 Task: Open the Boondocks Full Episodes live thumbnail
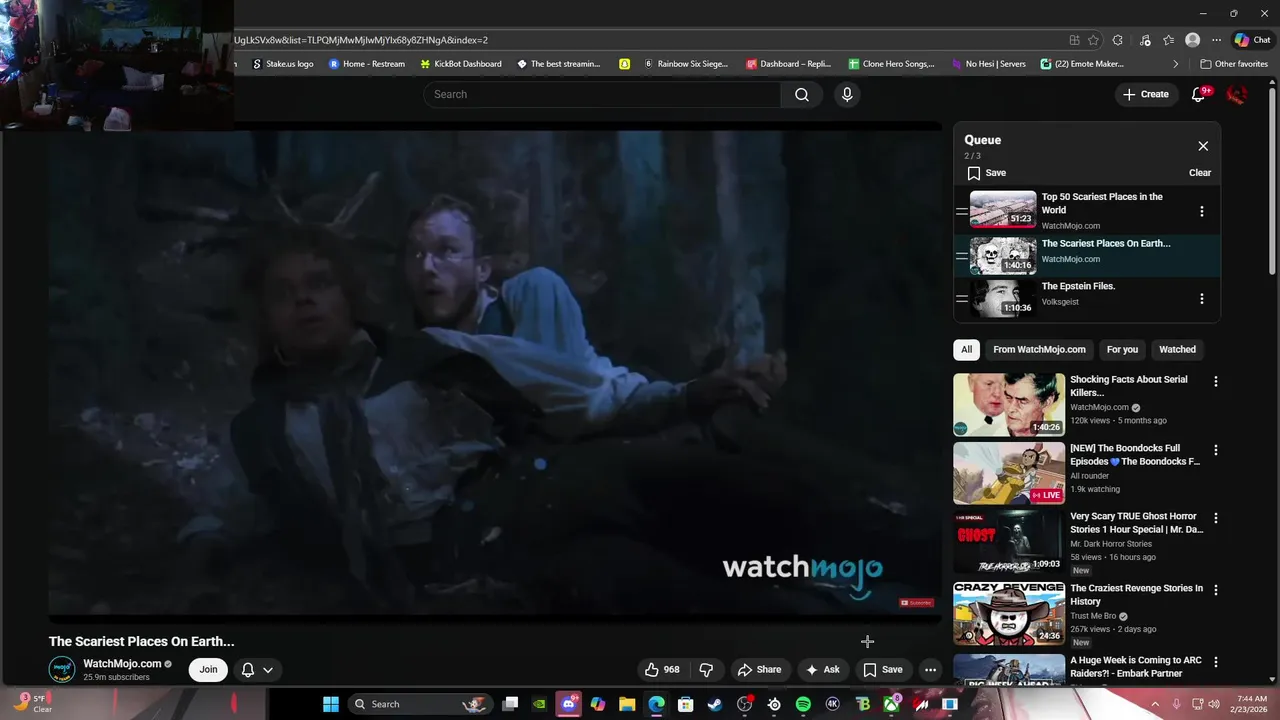click(x=1009, y=473)
